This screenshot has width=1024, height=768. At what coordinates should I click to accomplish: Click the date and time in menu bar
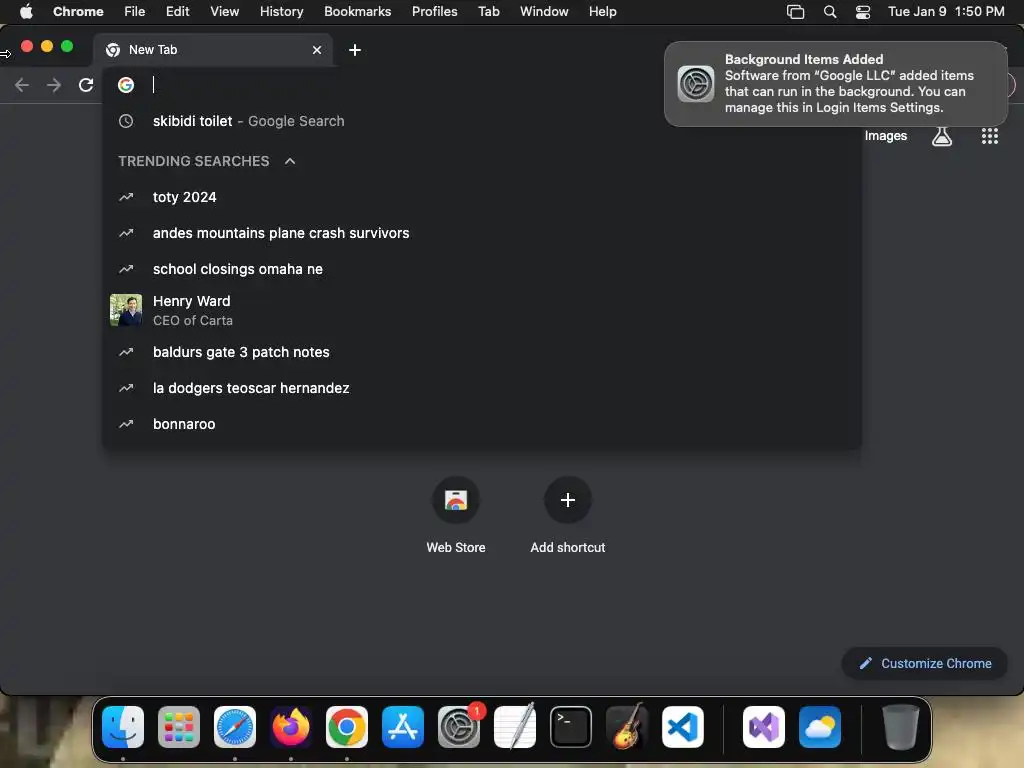946,12
